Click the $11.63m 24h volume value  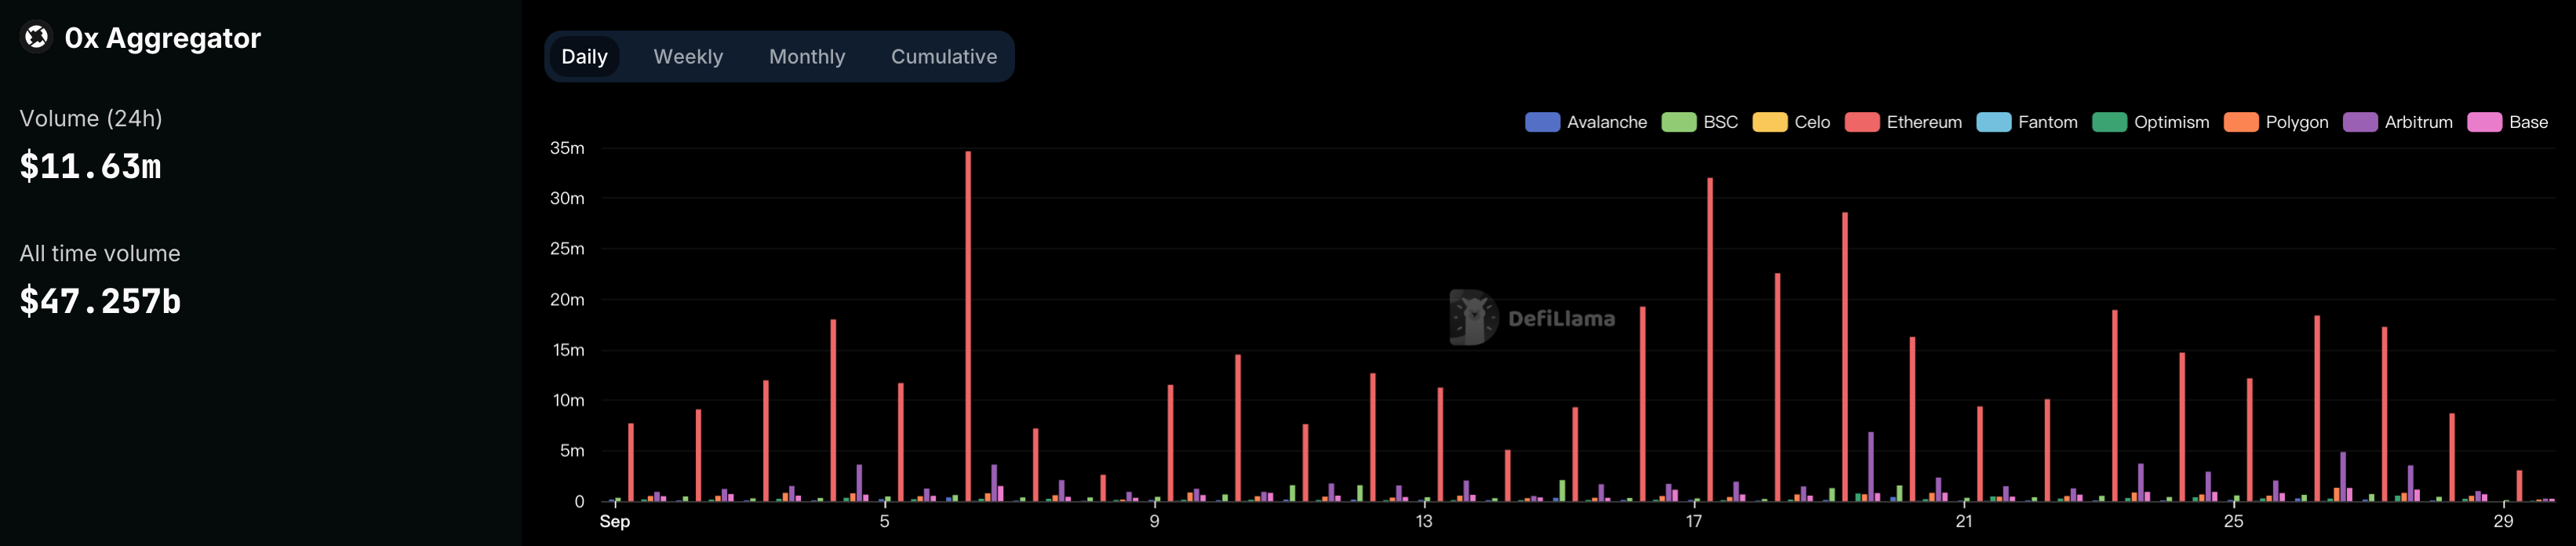(x=90, y=166)
